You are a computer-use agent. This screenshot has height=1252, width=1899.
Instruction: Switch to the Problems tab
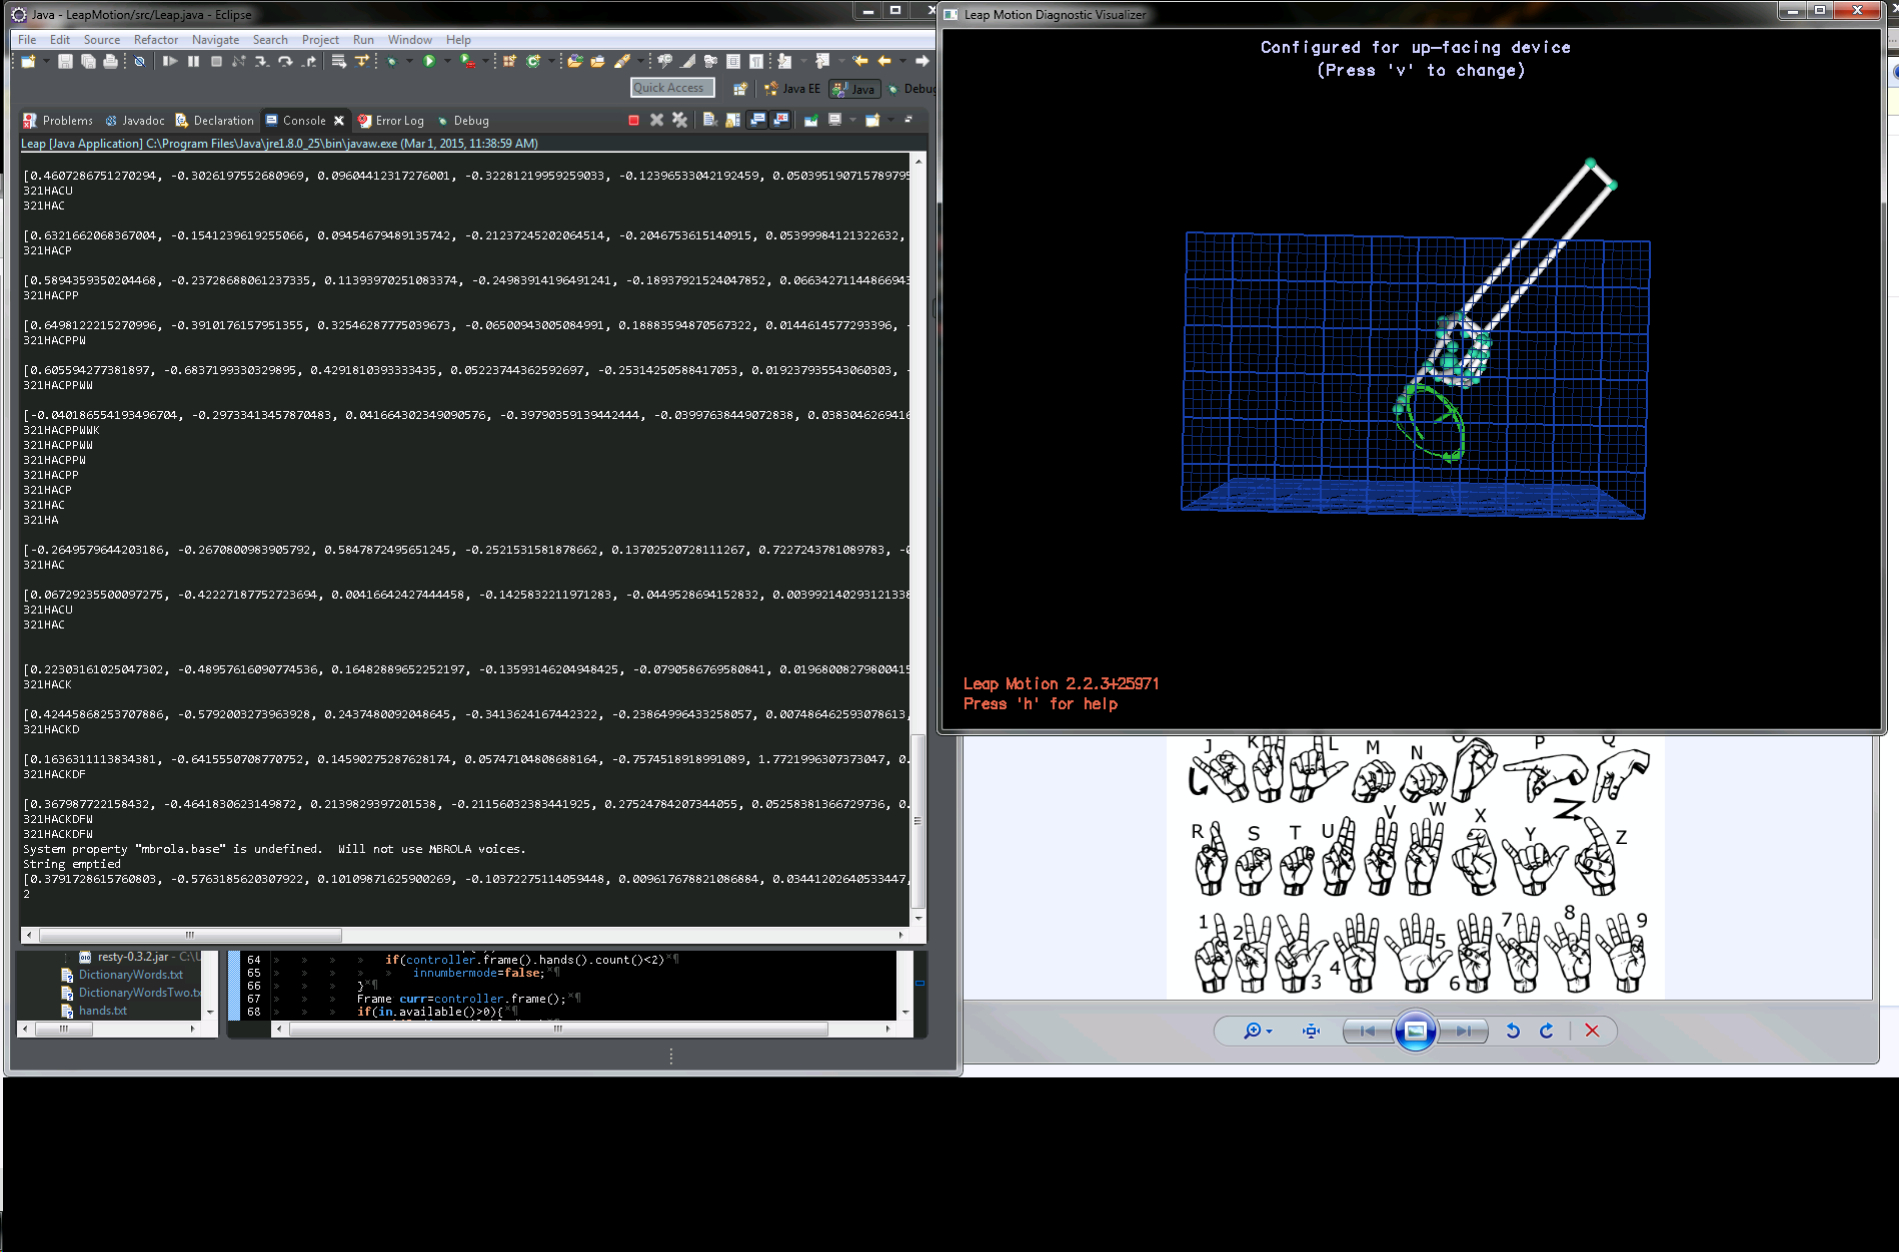58,121
